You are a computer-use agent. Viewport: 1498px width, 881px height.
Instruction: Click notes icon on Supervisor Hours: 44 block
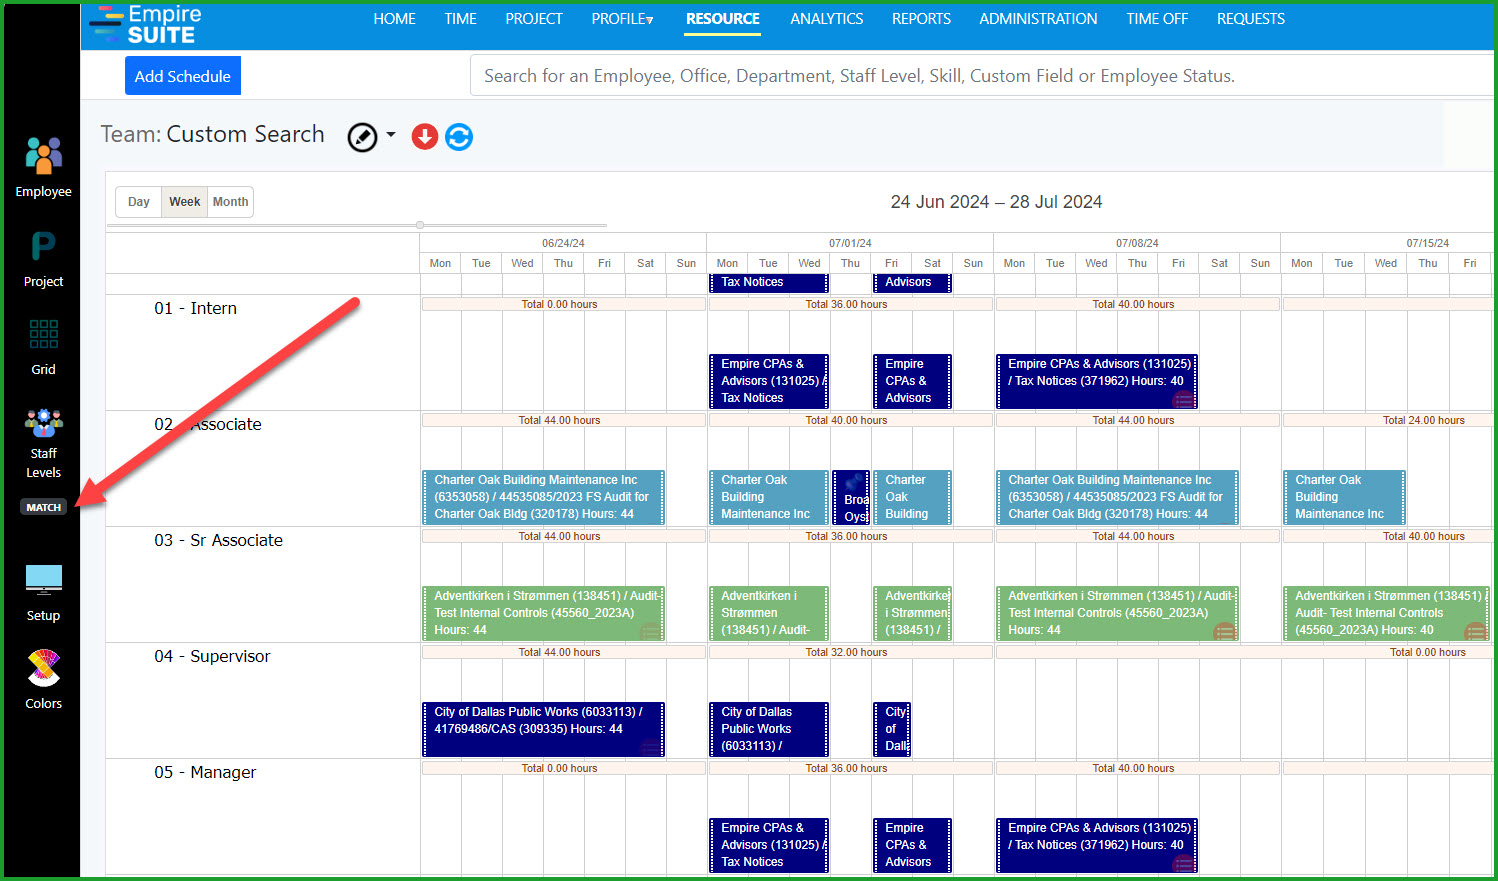650,747
